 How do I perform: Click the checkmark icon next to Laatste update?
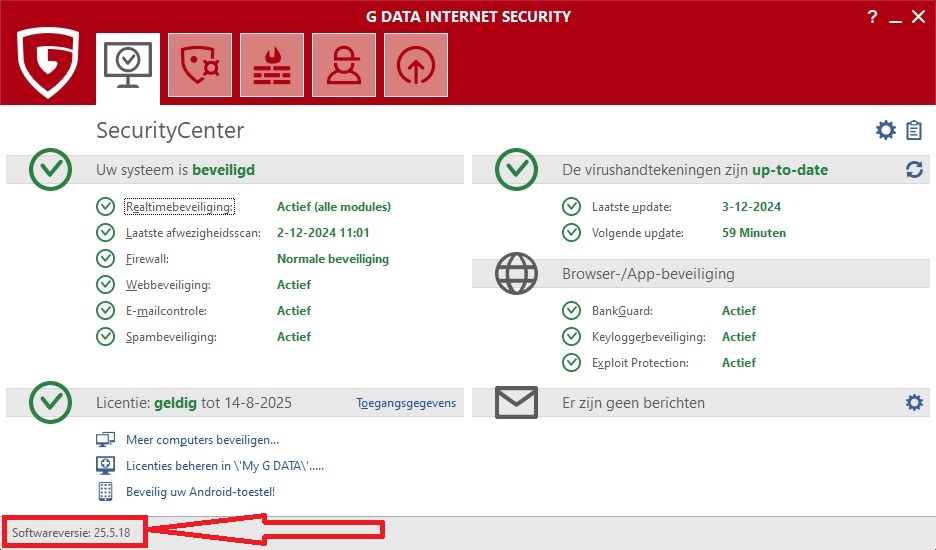pyautogui.click(x=571, y=207)
